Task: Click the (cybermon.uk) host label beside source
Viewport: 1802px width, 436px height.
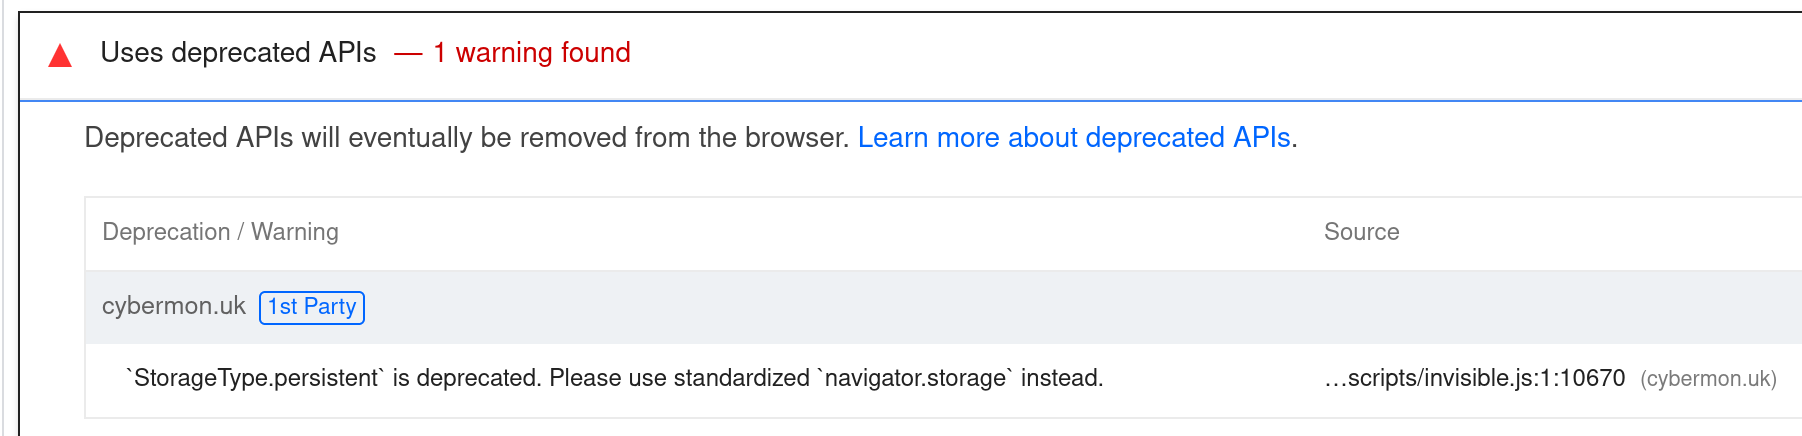Action: click(x=1708, y=380)
